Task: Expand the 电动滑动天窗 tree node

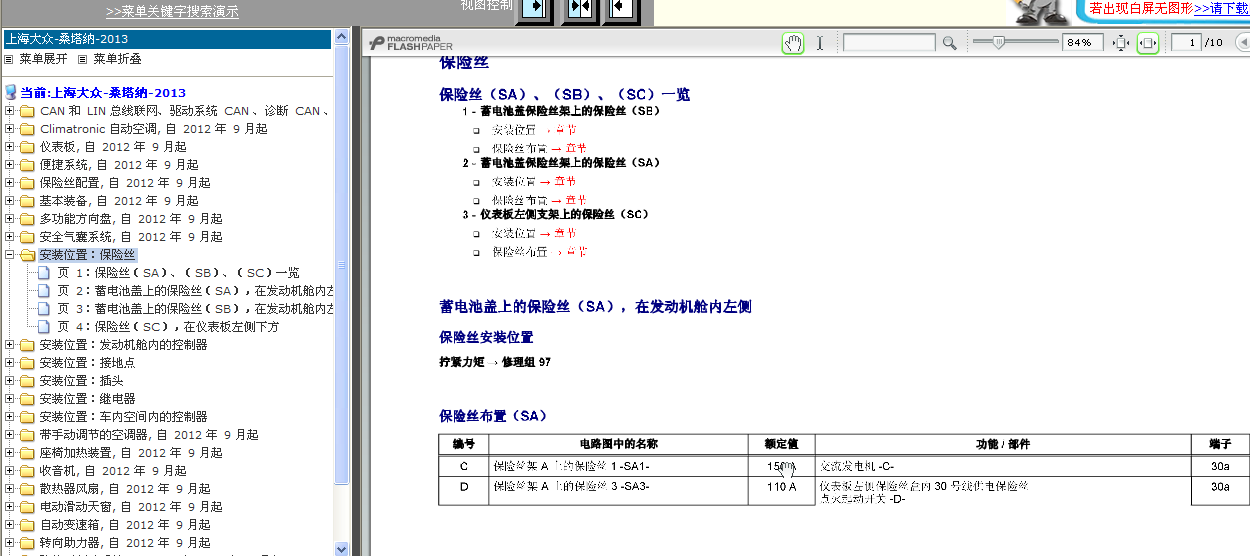Action: (x=10, y=507)
